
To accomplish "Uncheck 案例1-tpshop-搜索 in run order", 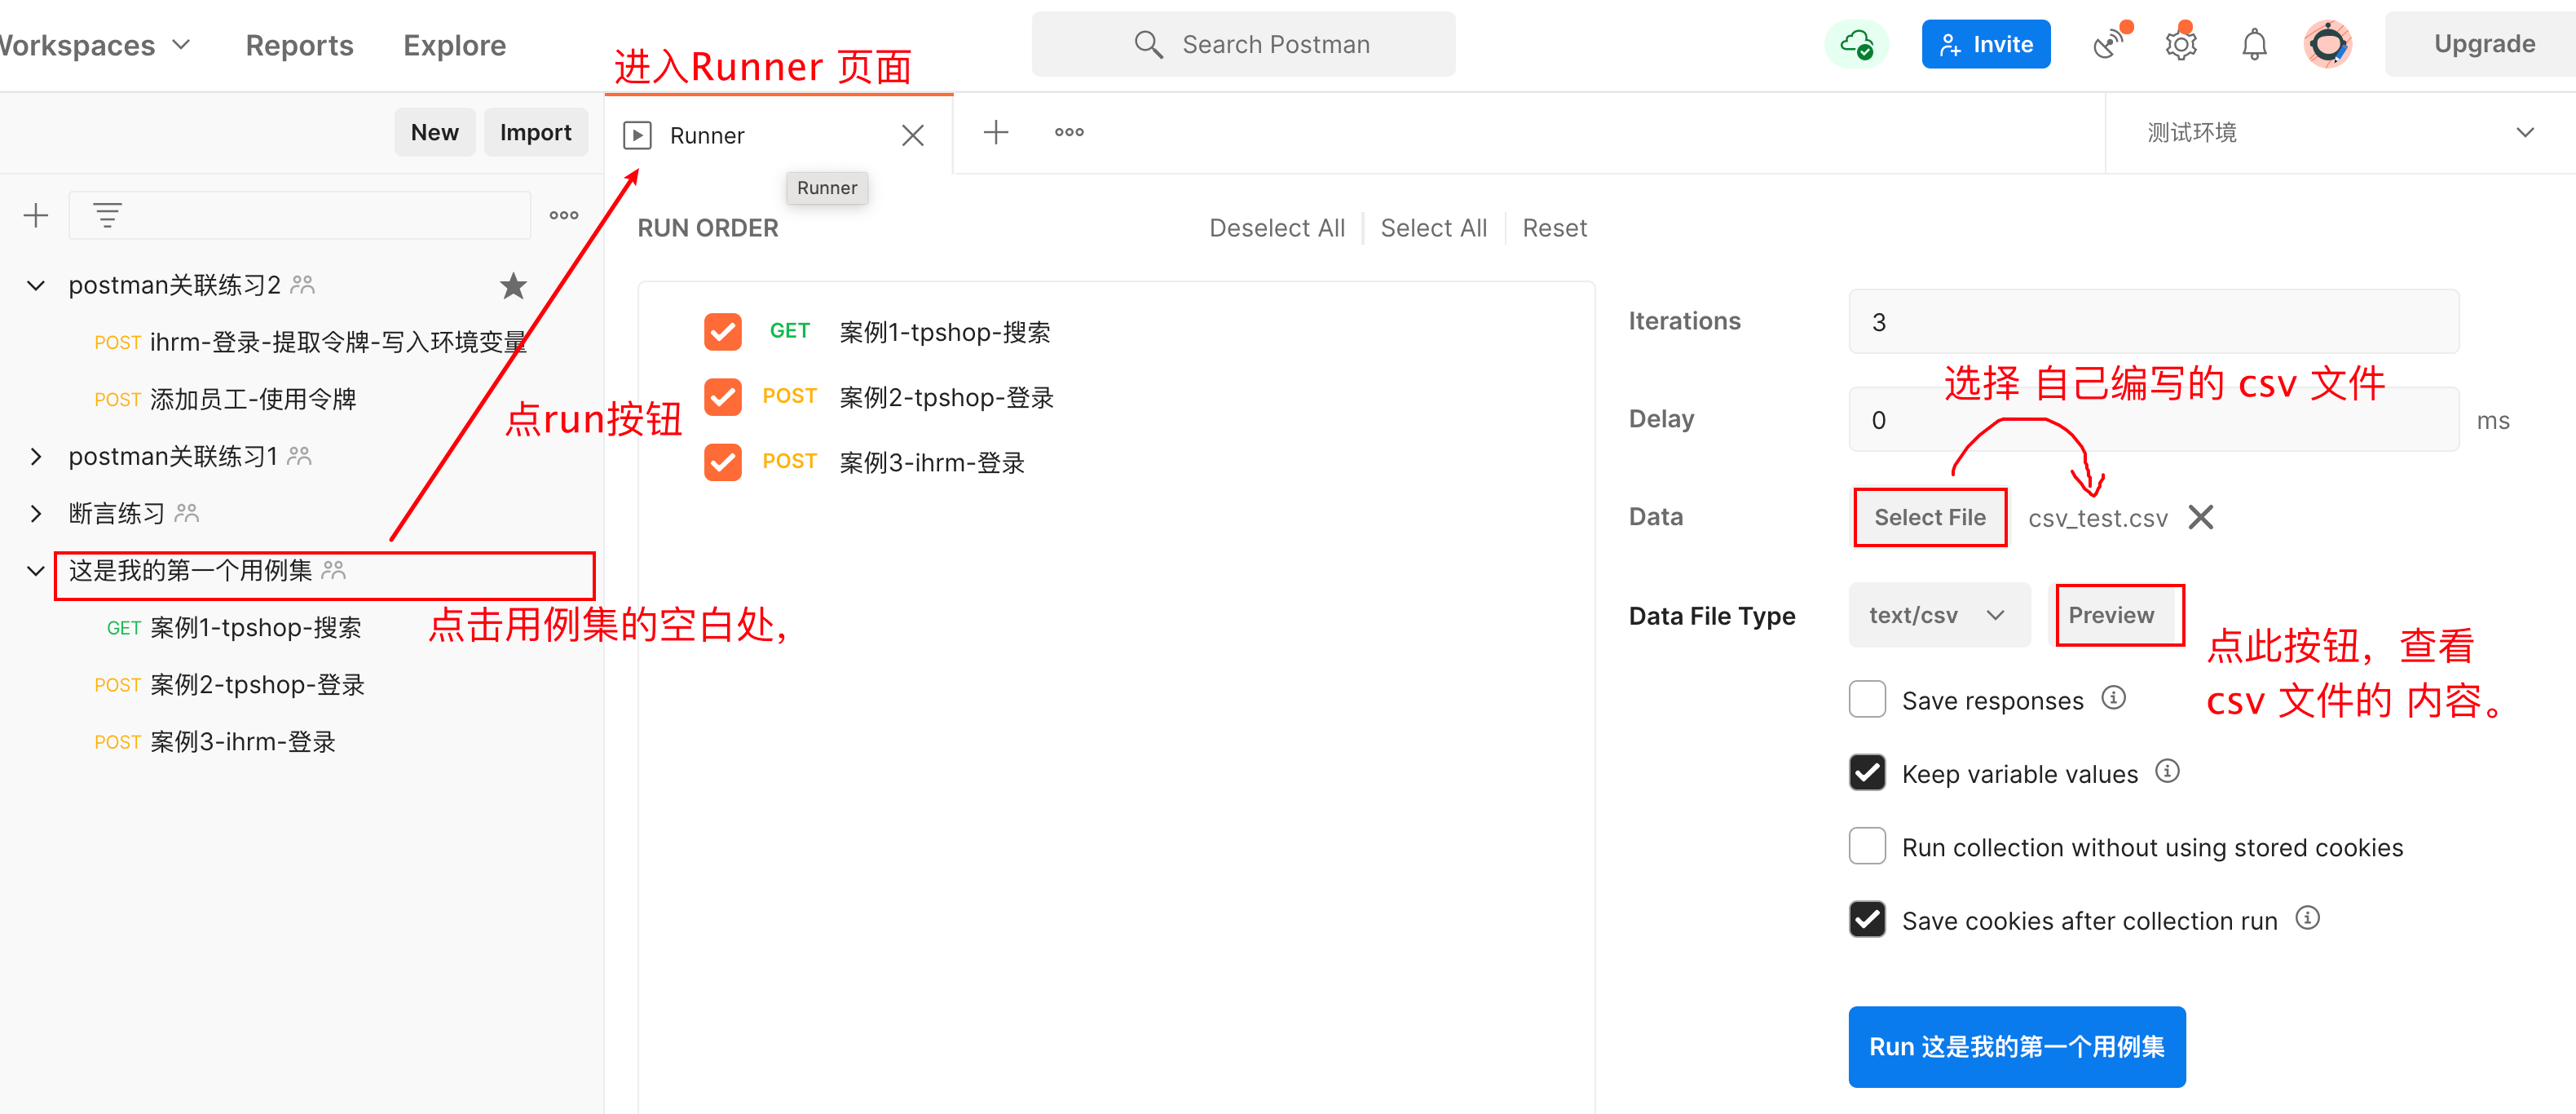I will (722, 332).
